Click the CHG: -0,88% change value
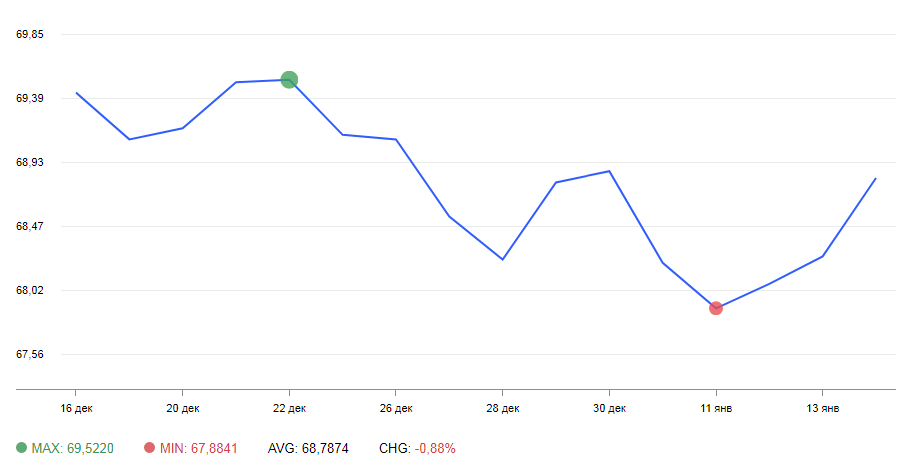913x476 pixels. [x=417, y=449]
